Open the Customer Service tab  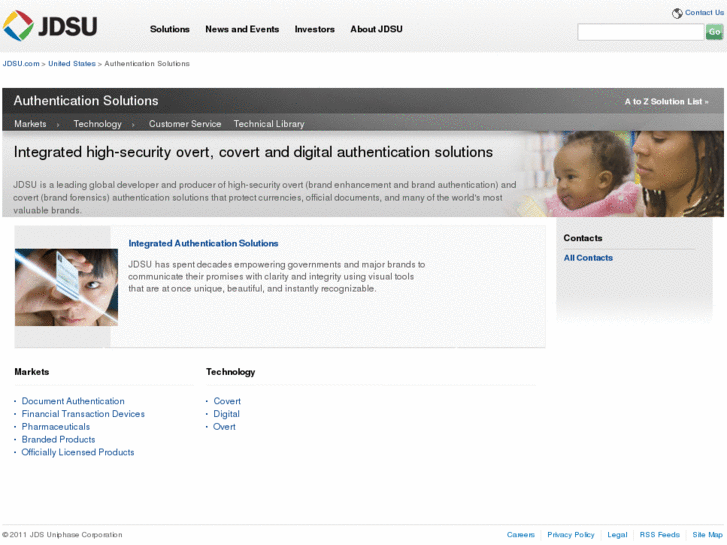pyautogui.click(x=185, y=124)
